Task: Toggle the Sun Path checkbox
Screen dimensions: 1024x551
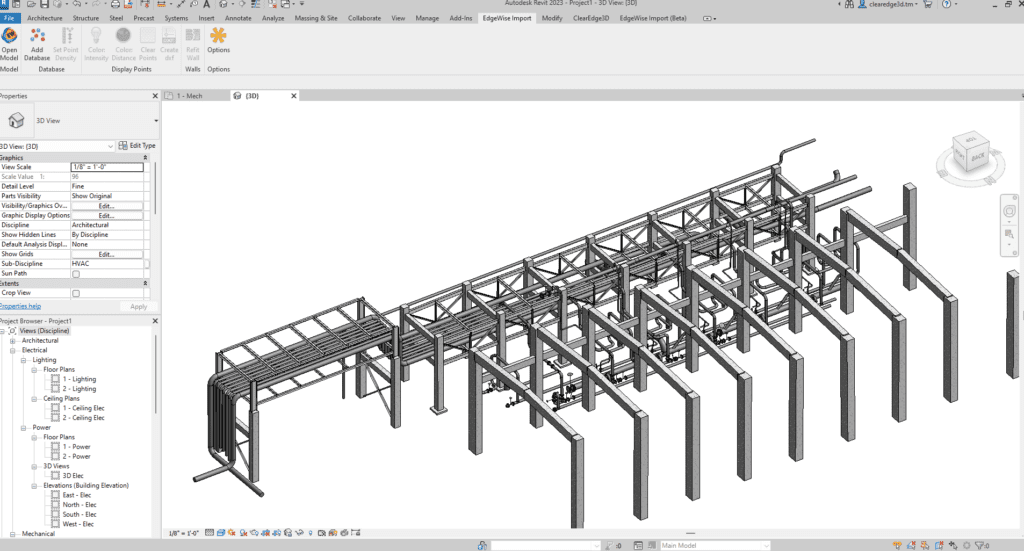Action: click(76, 274)
